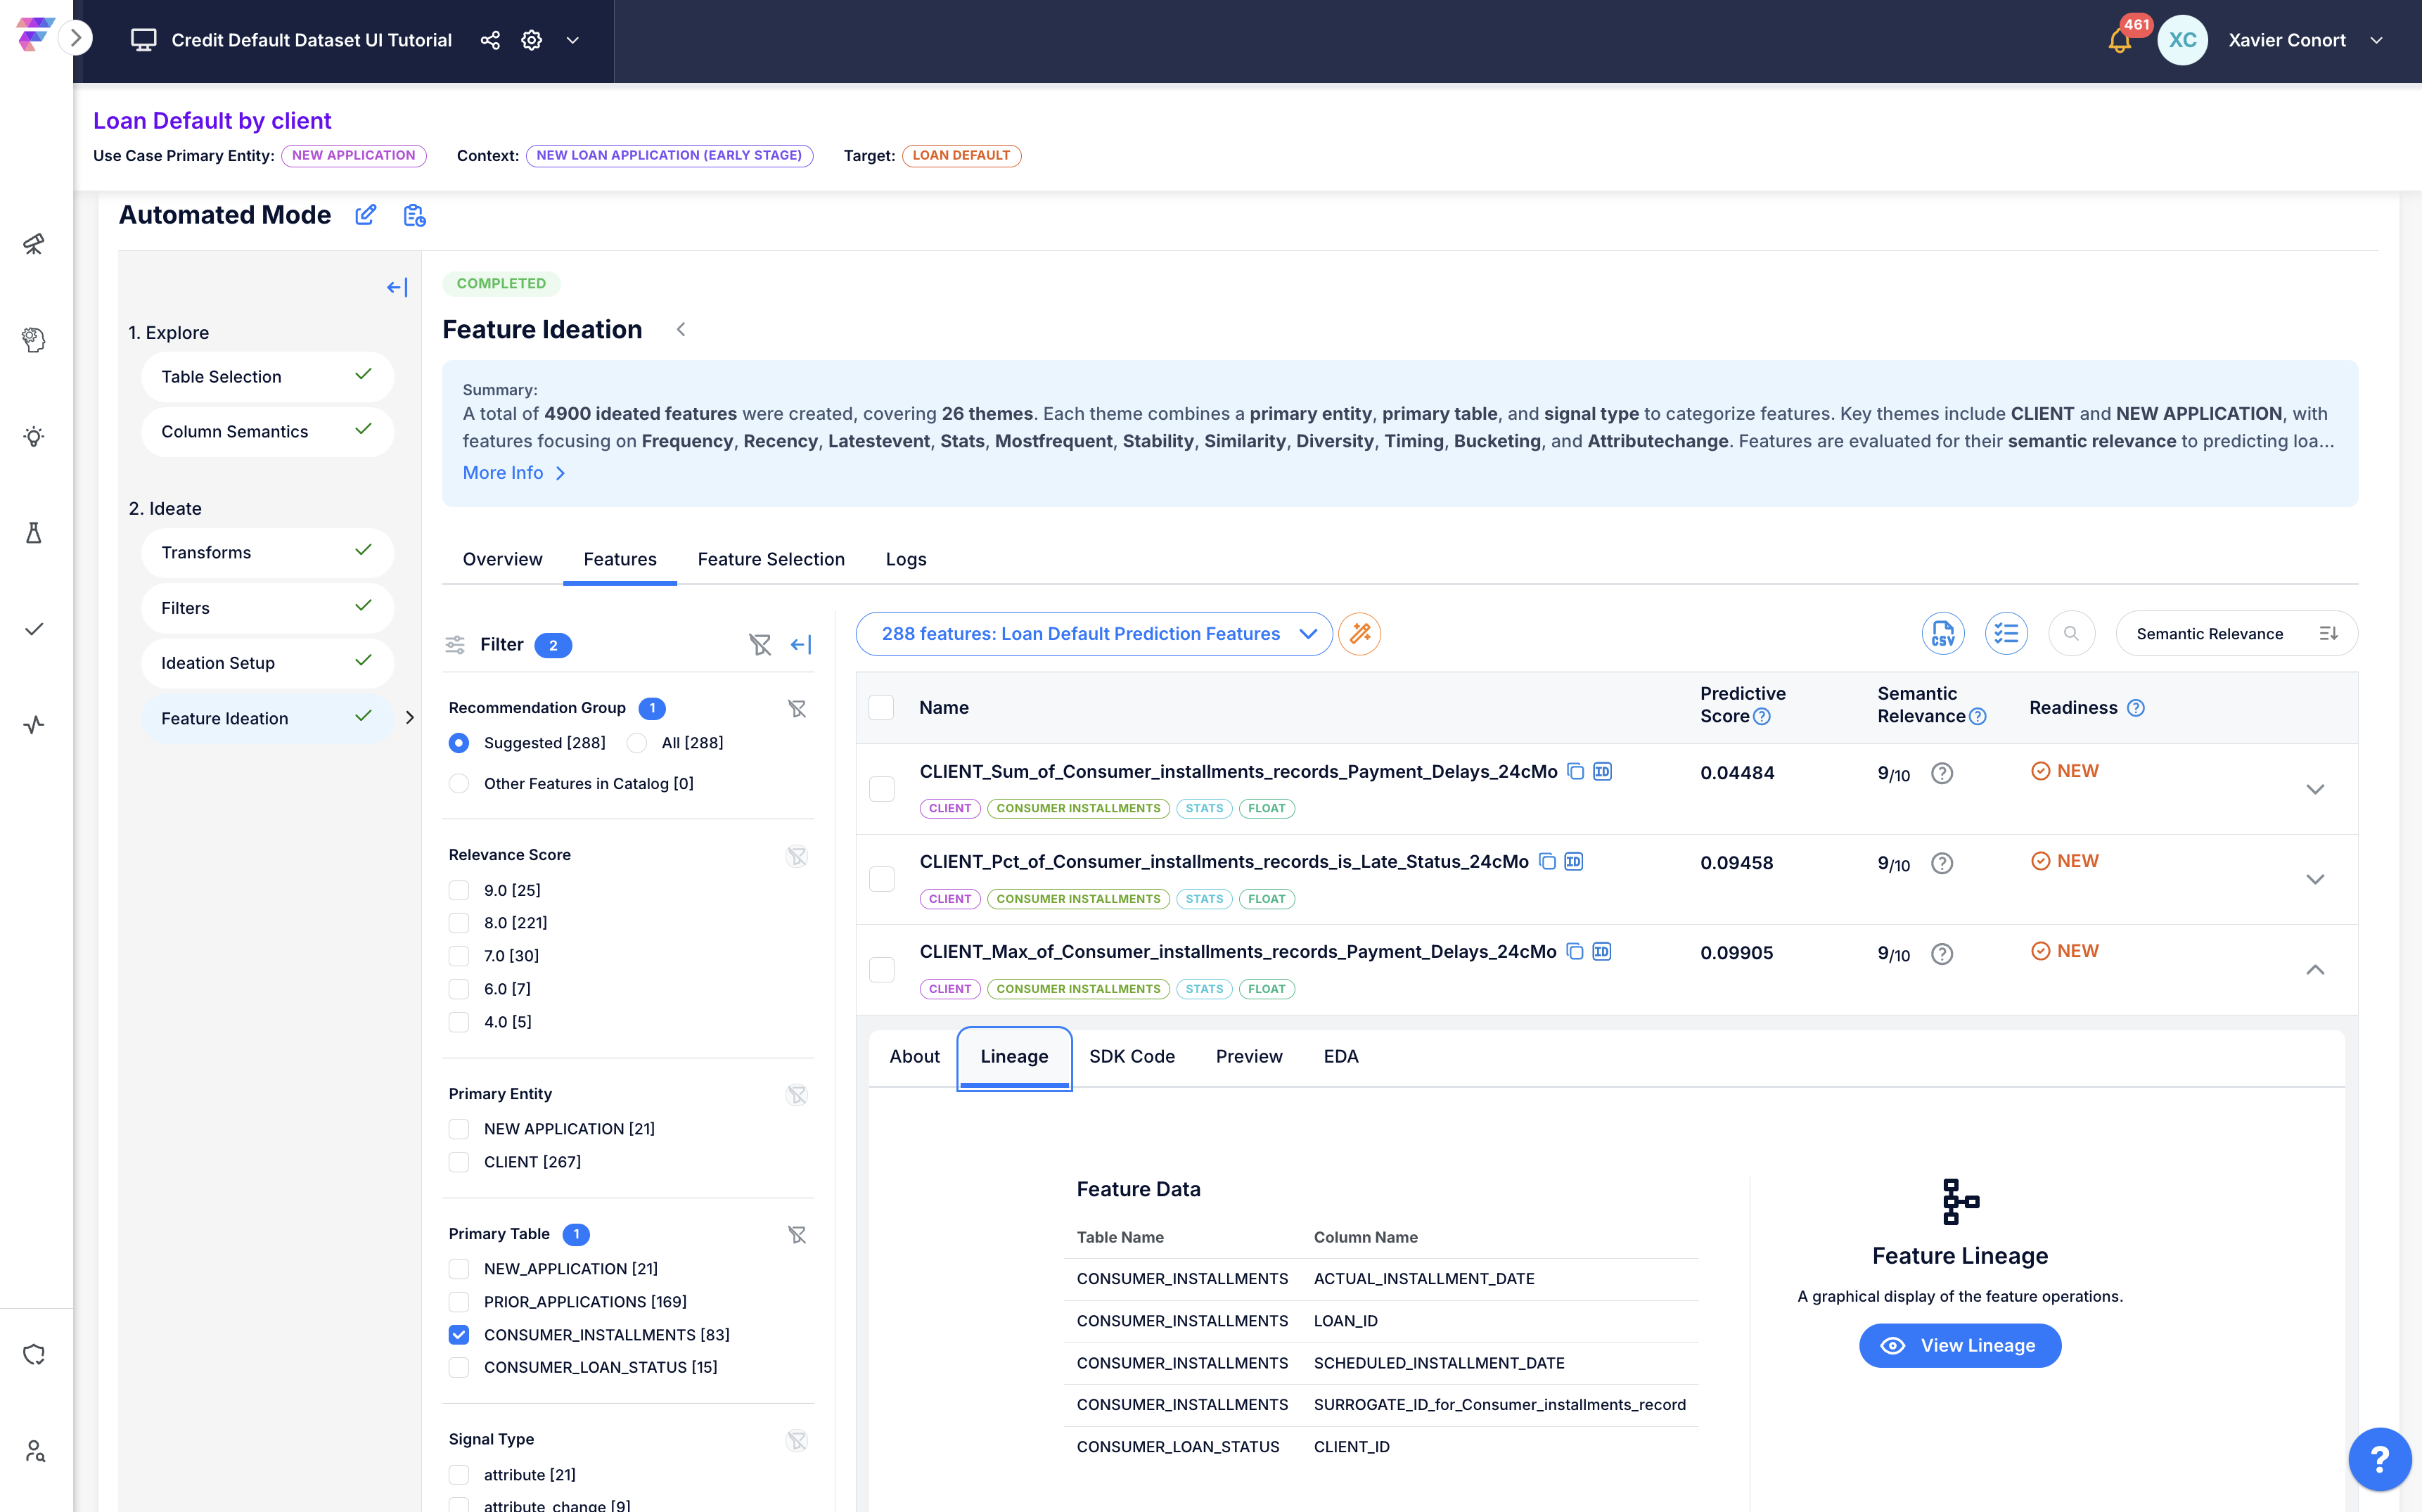Expand the CLIENT_Pct_of_Consumer_installments row

click(2314, 879)
